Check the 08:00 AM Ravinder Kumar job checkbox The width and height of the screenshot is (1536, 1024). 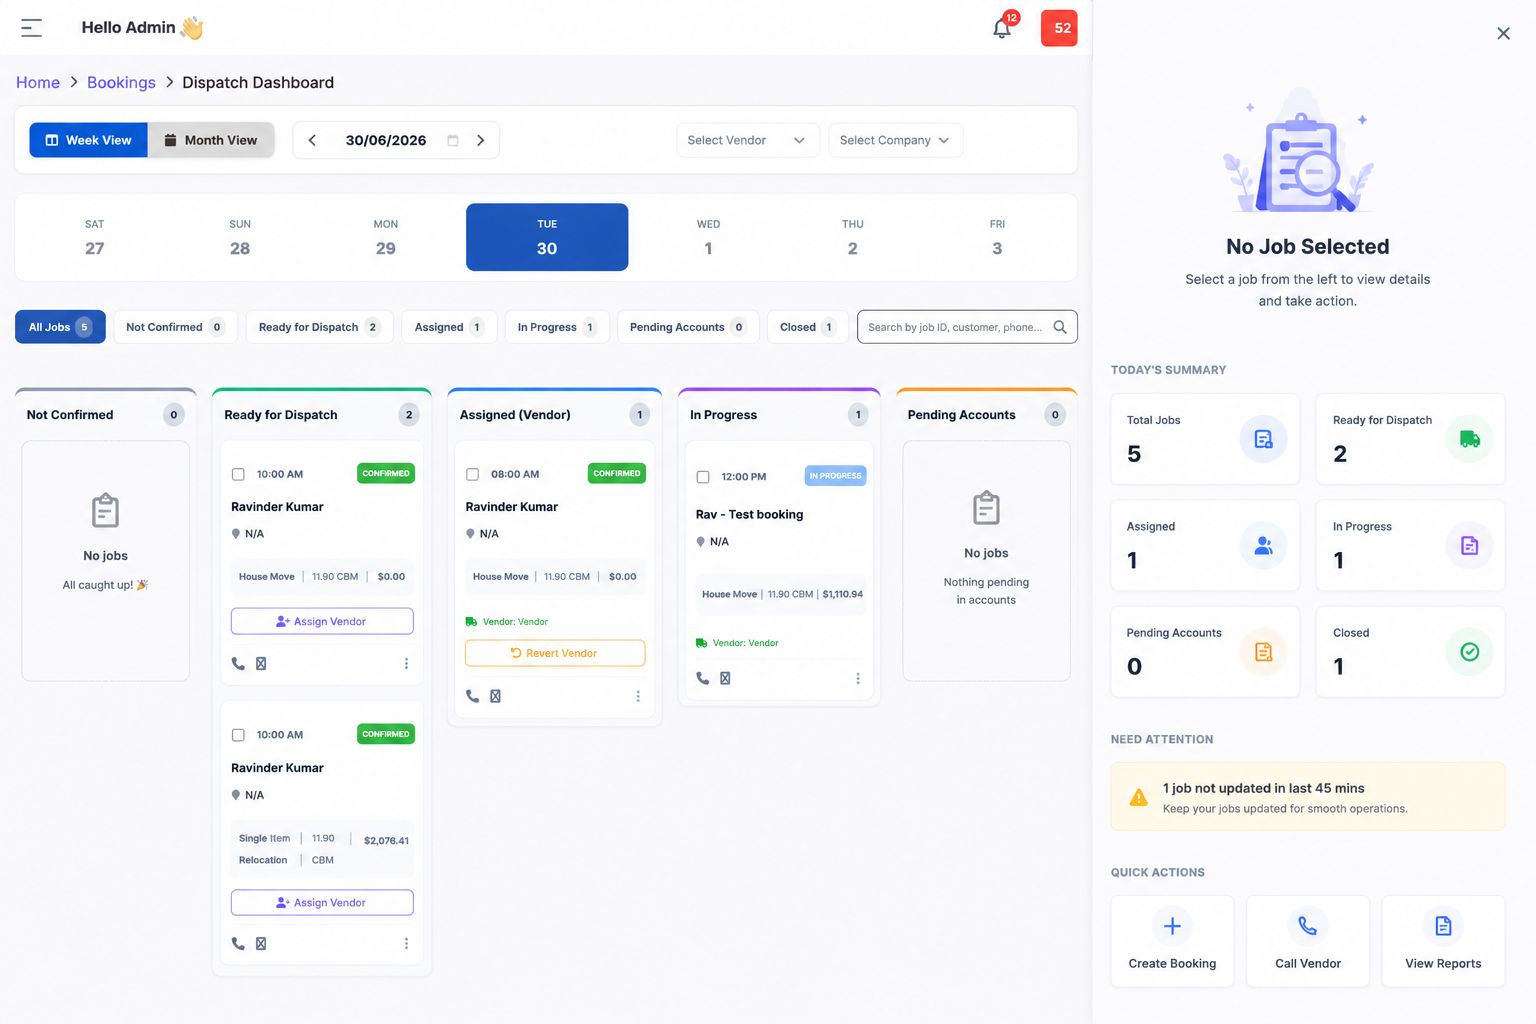point(473,474)
